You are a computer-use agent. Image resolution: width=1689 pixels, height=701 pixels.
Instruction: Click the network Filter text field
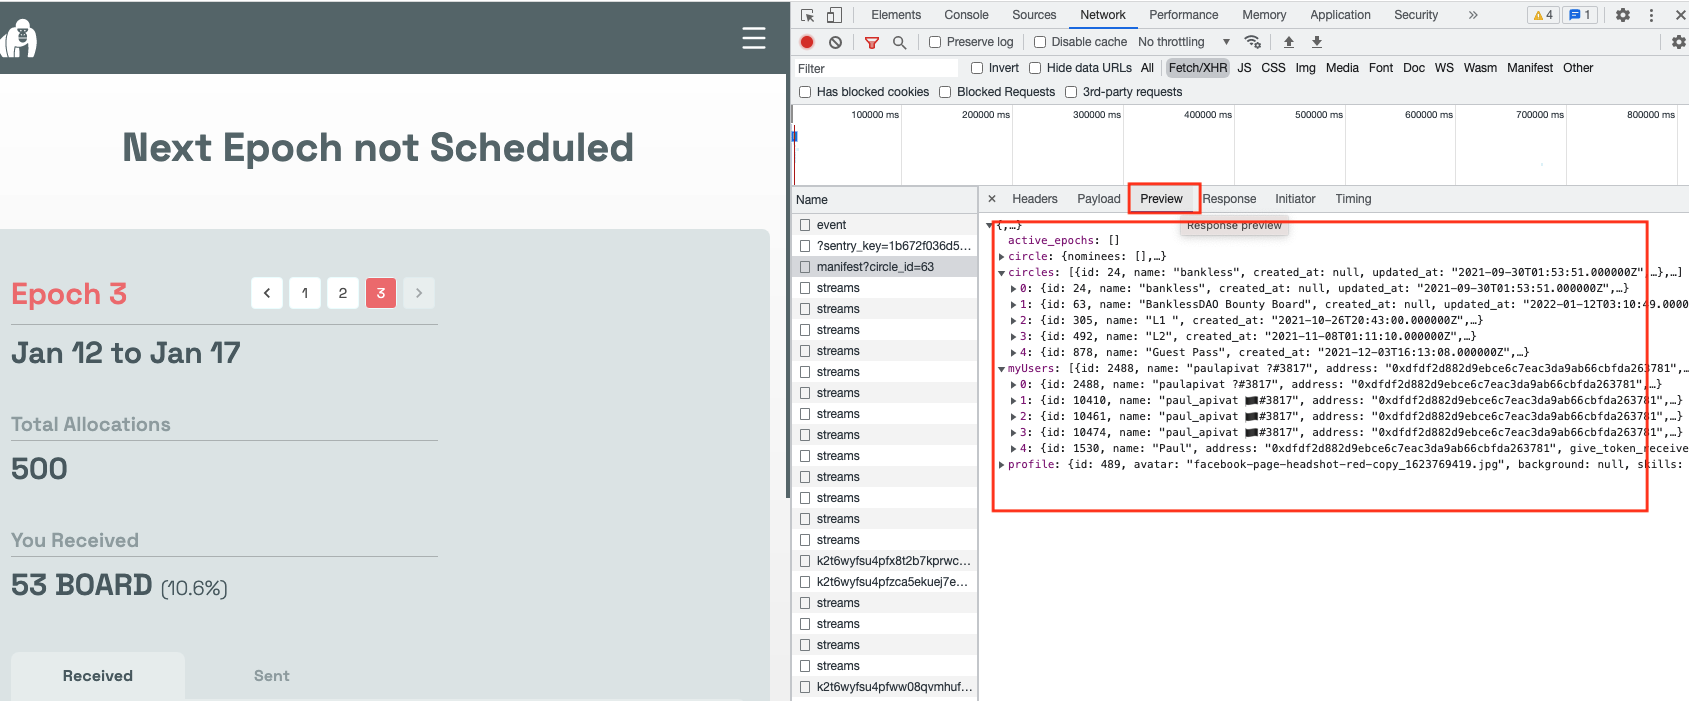pos(876,69)
